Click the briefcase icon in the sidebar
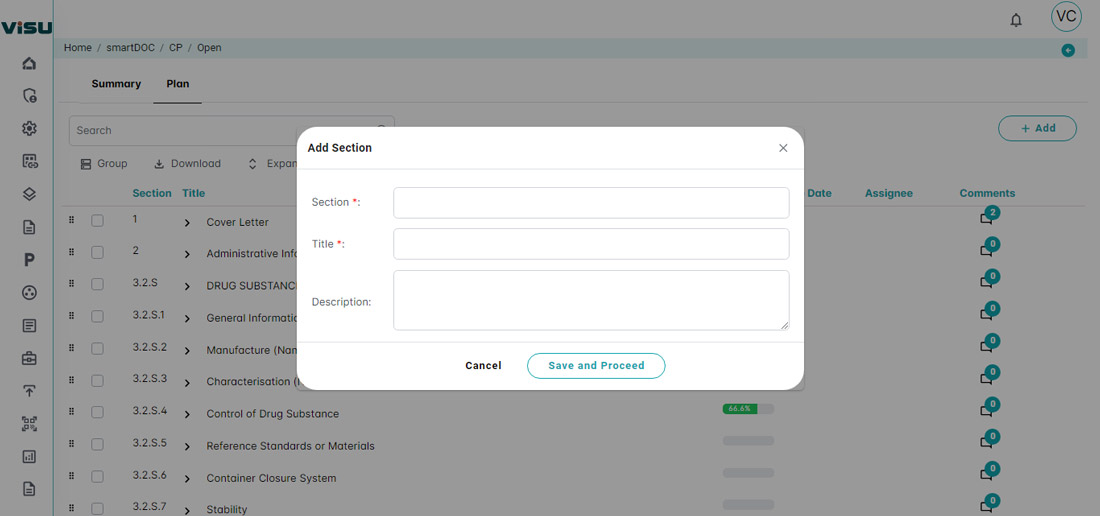This screenshot has width=1100, height=516. click(29, 358)
